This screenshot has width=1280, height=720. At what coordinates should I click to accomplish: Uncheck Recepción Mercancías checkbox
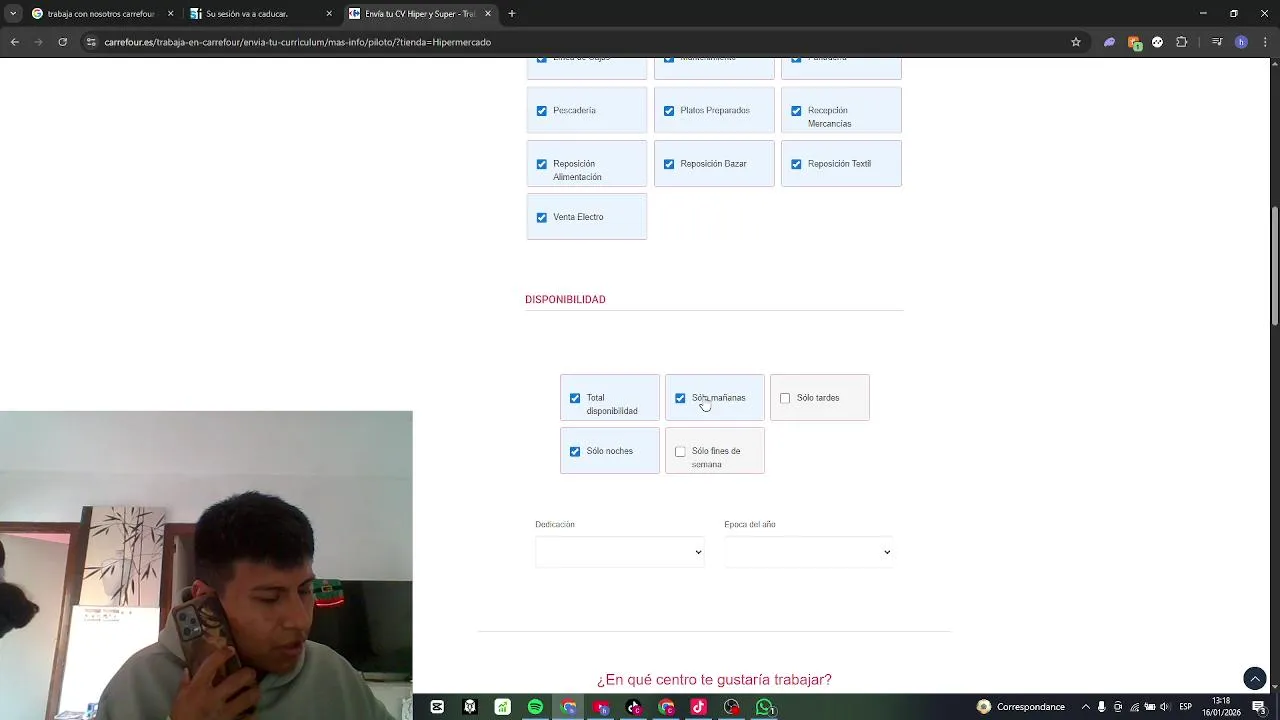pos(796,111)
